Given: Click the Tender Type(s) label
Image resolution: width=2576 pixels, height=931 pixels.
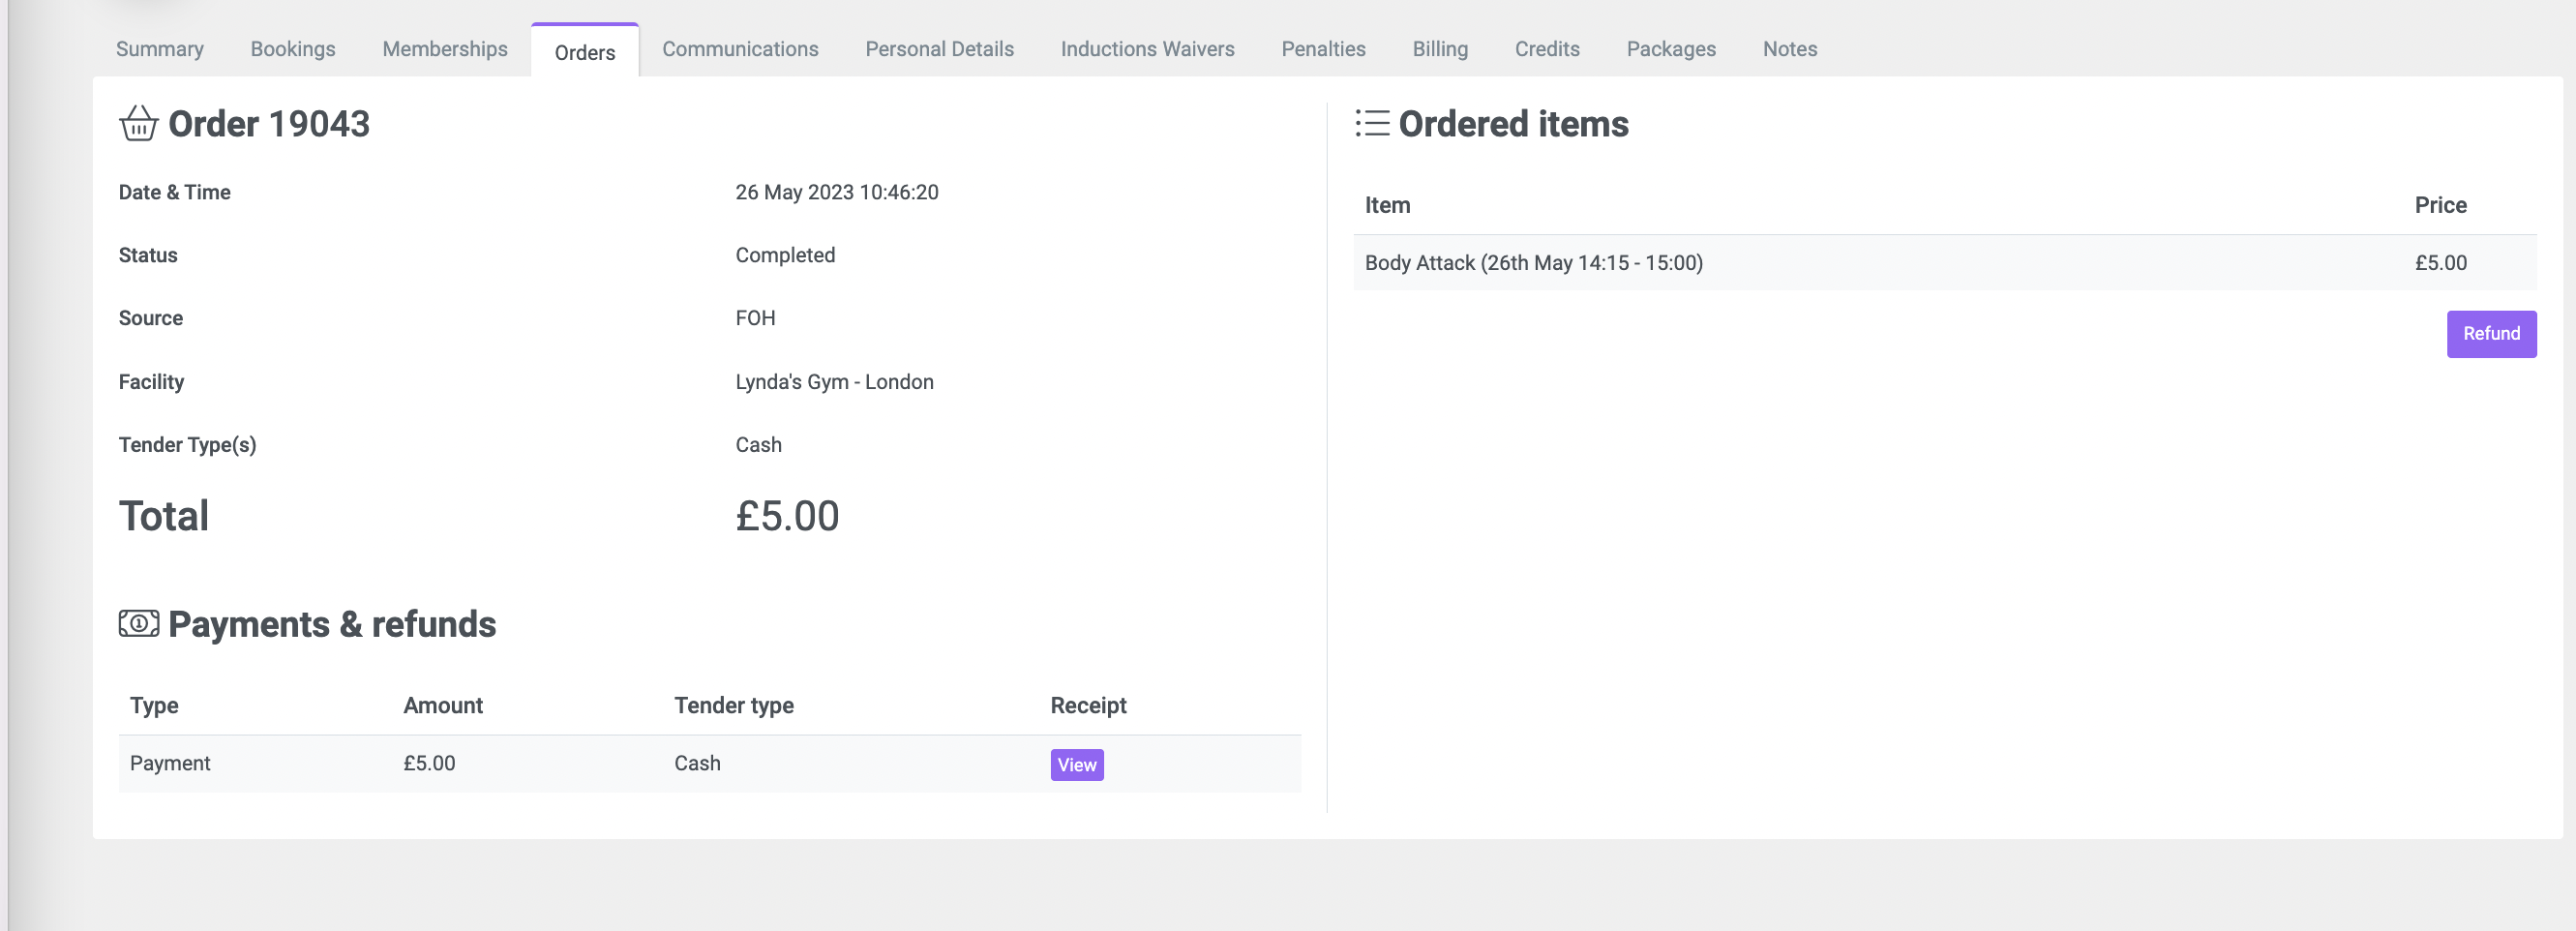Looking at the screenshot, I should [187, 445].
